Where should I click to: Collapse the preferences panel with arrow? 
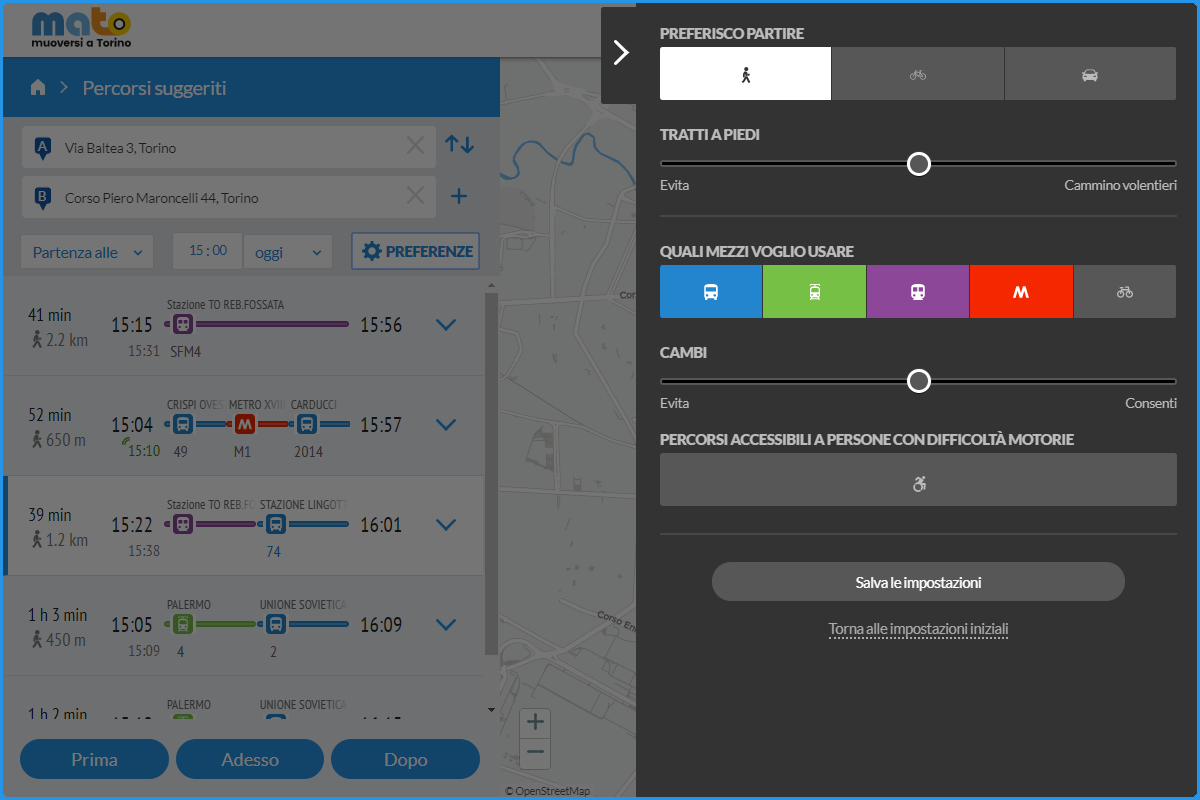tap(620, 53)
